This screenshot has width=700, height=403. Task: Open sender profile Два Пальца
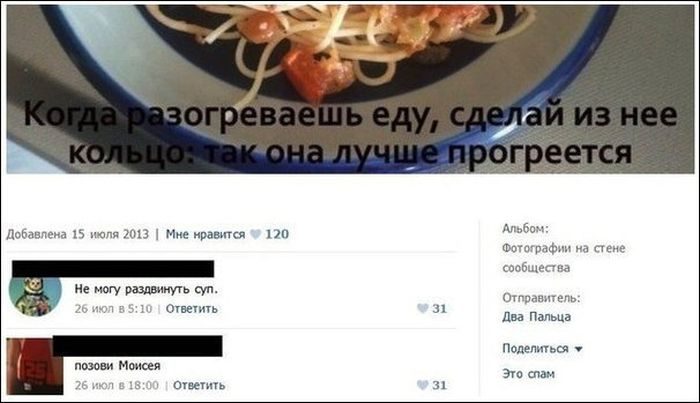[x=537, y=317]
